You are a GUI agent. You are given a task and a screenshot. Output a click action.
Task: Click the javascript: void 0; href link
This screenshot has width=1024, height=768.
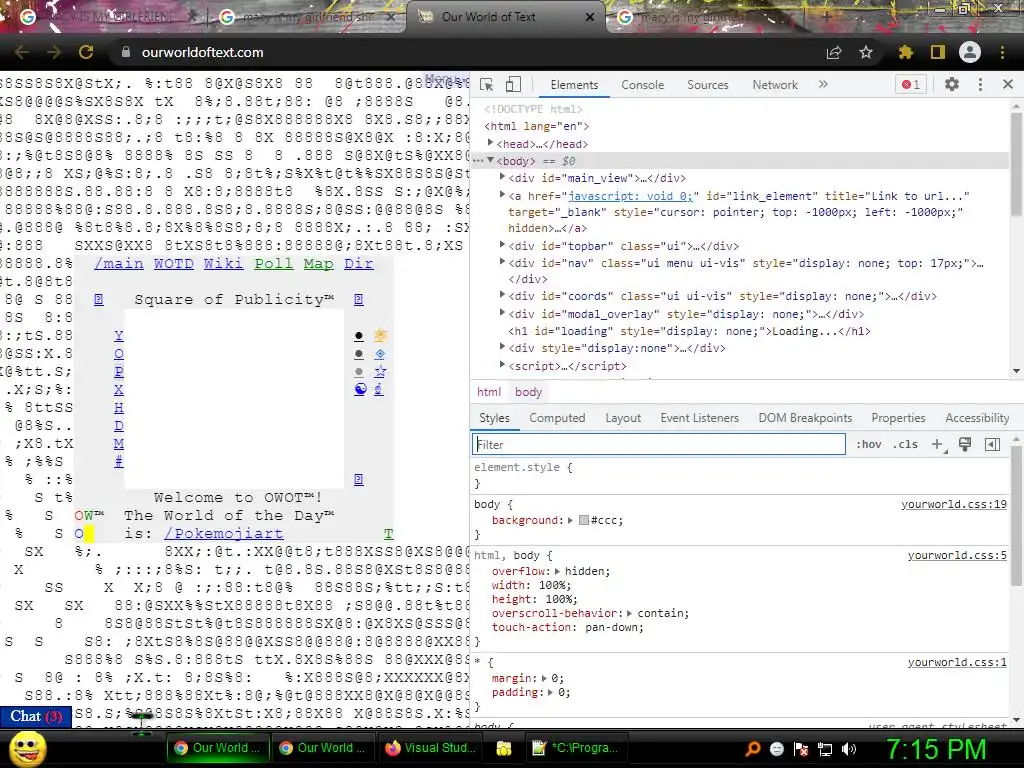pos(630,196)
